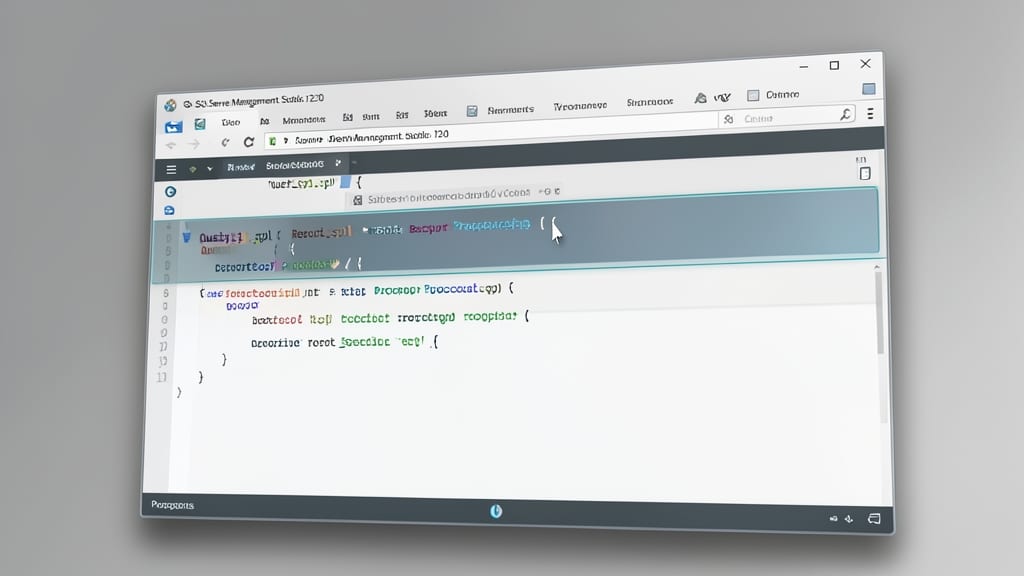Image resolution: width=1024 pixels, height=576 pixels.
Task: Go back with the left arrow
Action: coord(171,145)
